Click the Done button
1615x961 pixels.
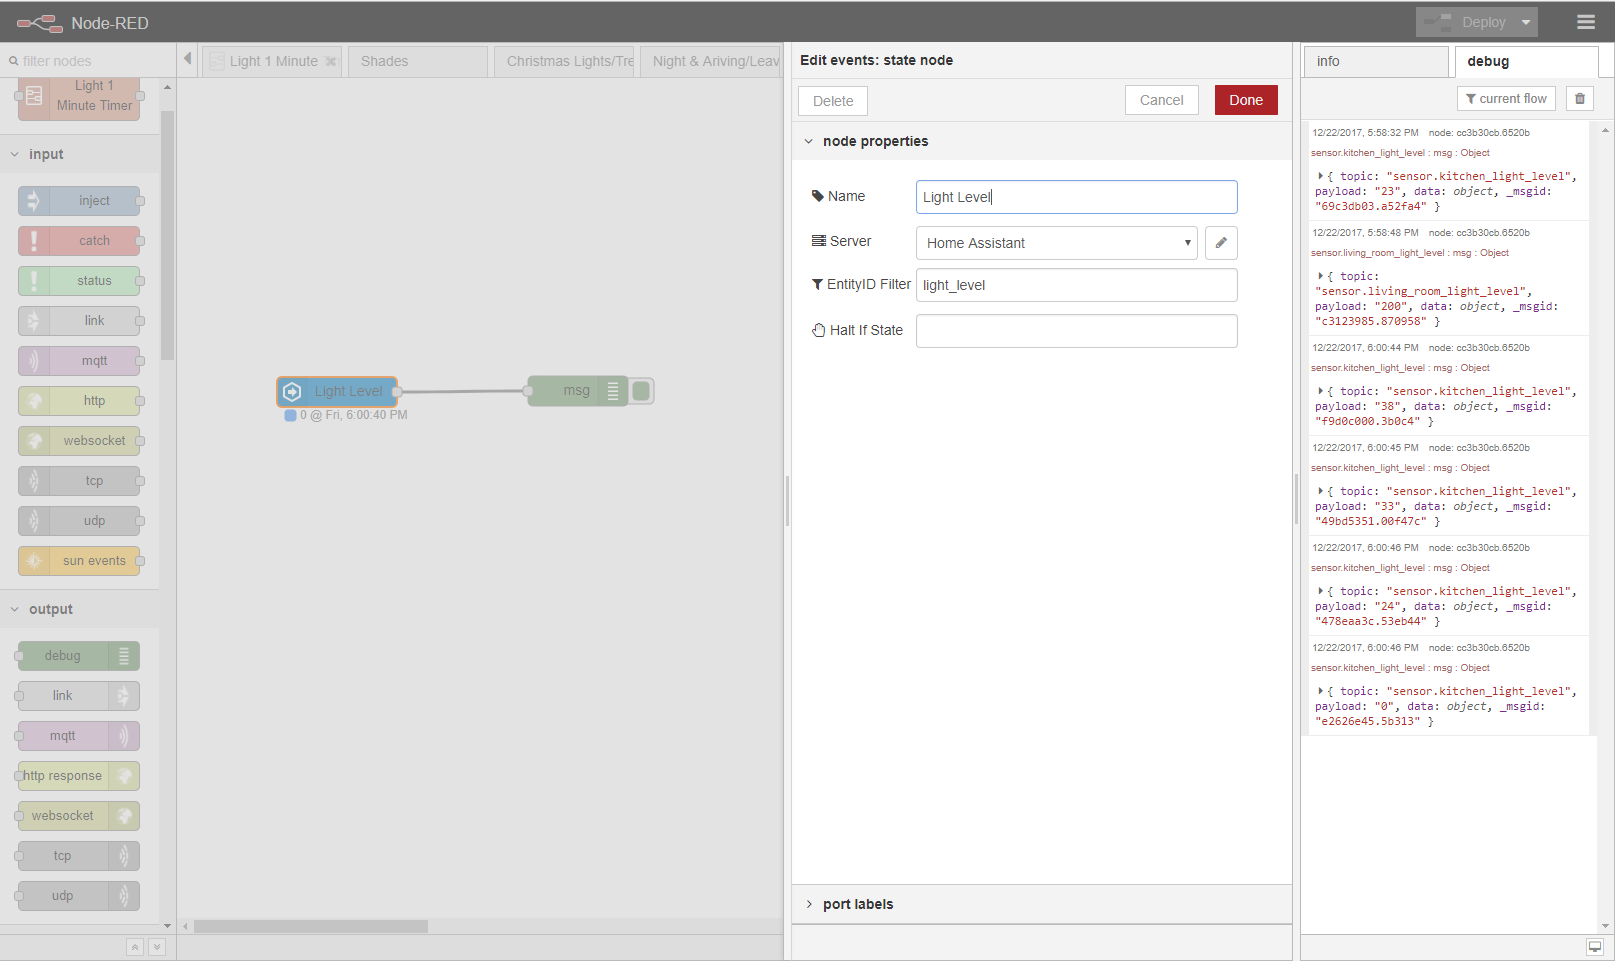pos(1245,100)
